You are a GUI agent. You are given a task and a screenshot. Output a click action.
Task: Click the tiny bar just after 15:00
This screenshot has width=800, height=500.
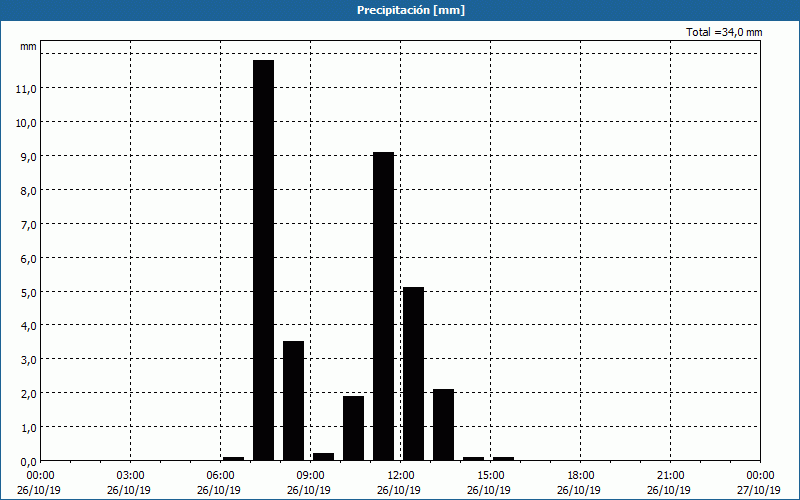(x=503, y=459)
